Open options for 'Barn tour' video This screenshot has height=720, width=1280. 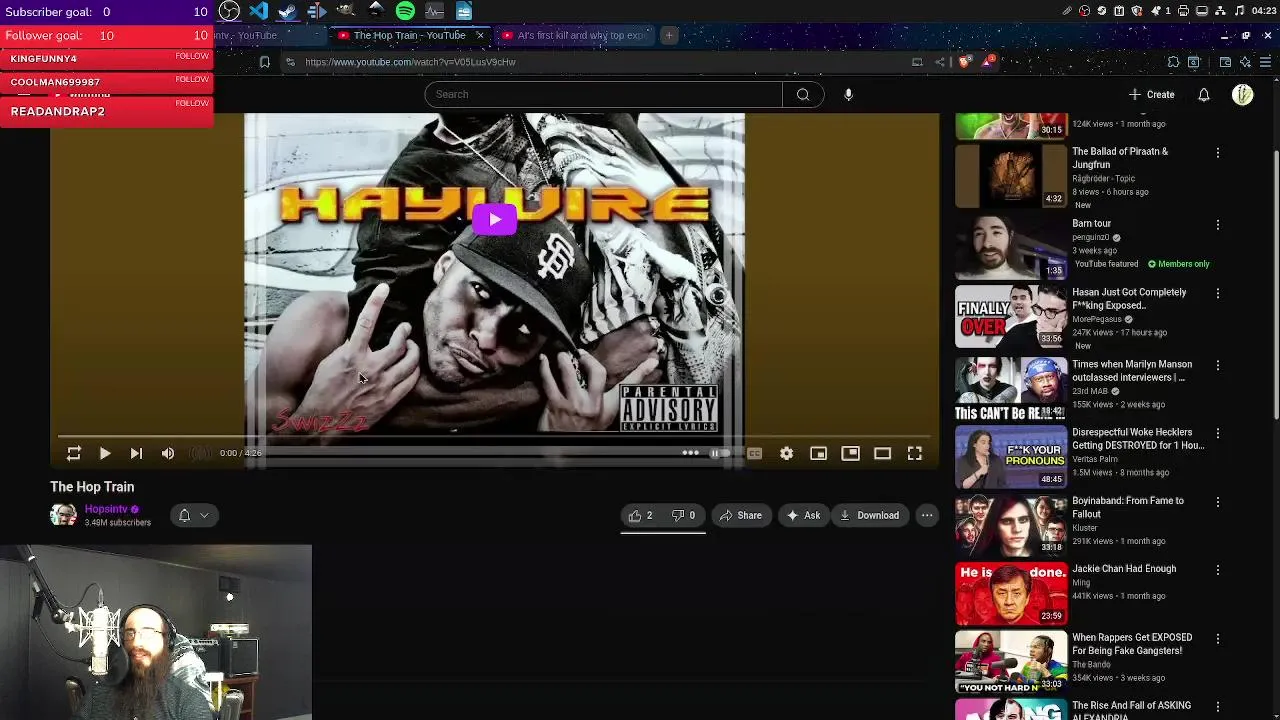tap(1218, 225)
